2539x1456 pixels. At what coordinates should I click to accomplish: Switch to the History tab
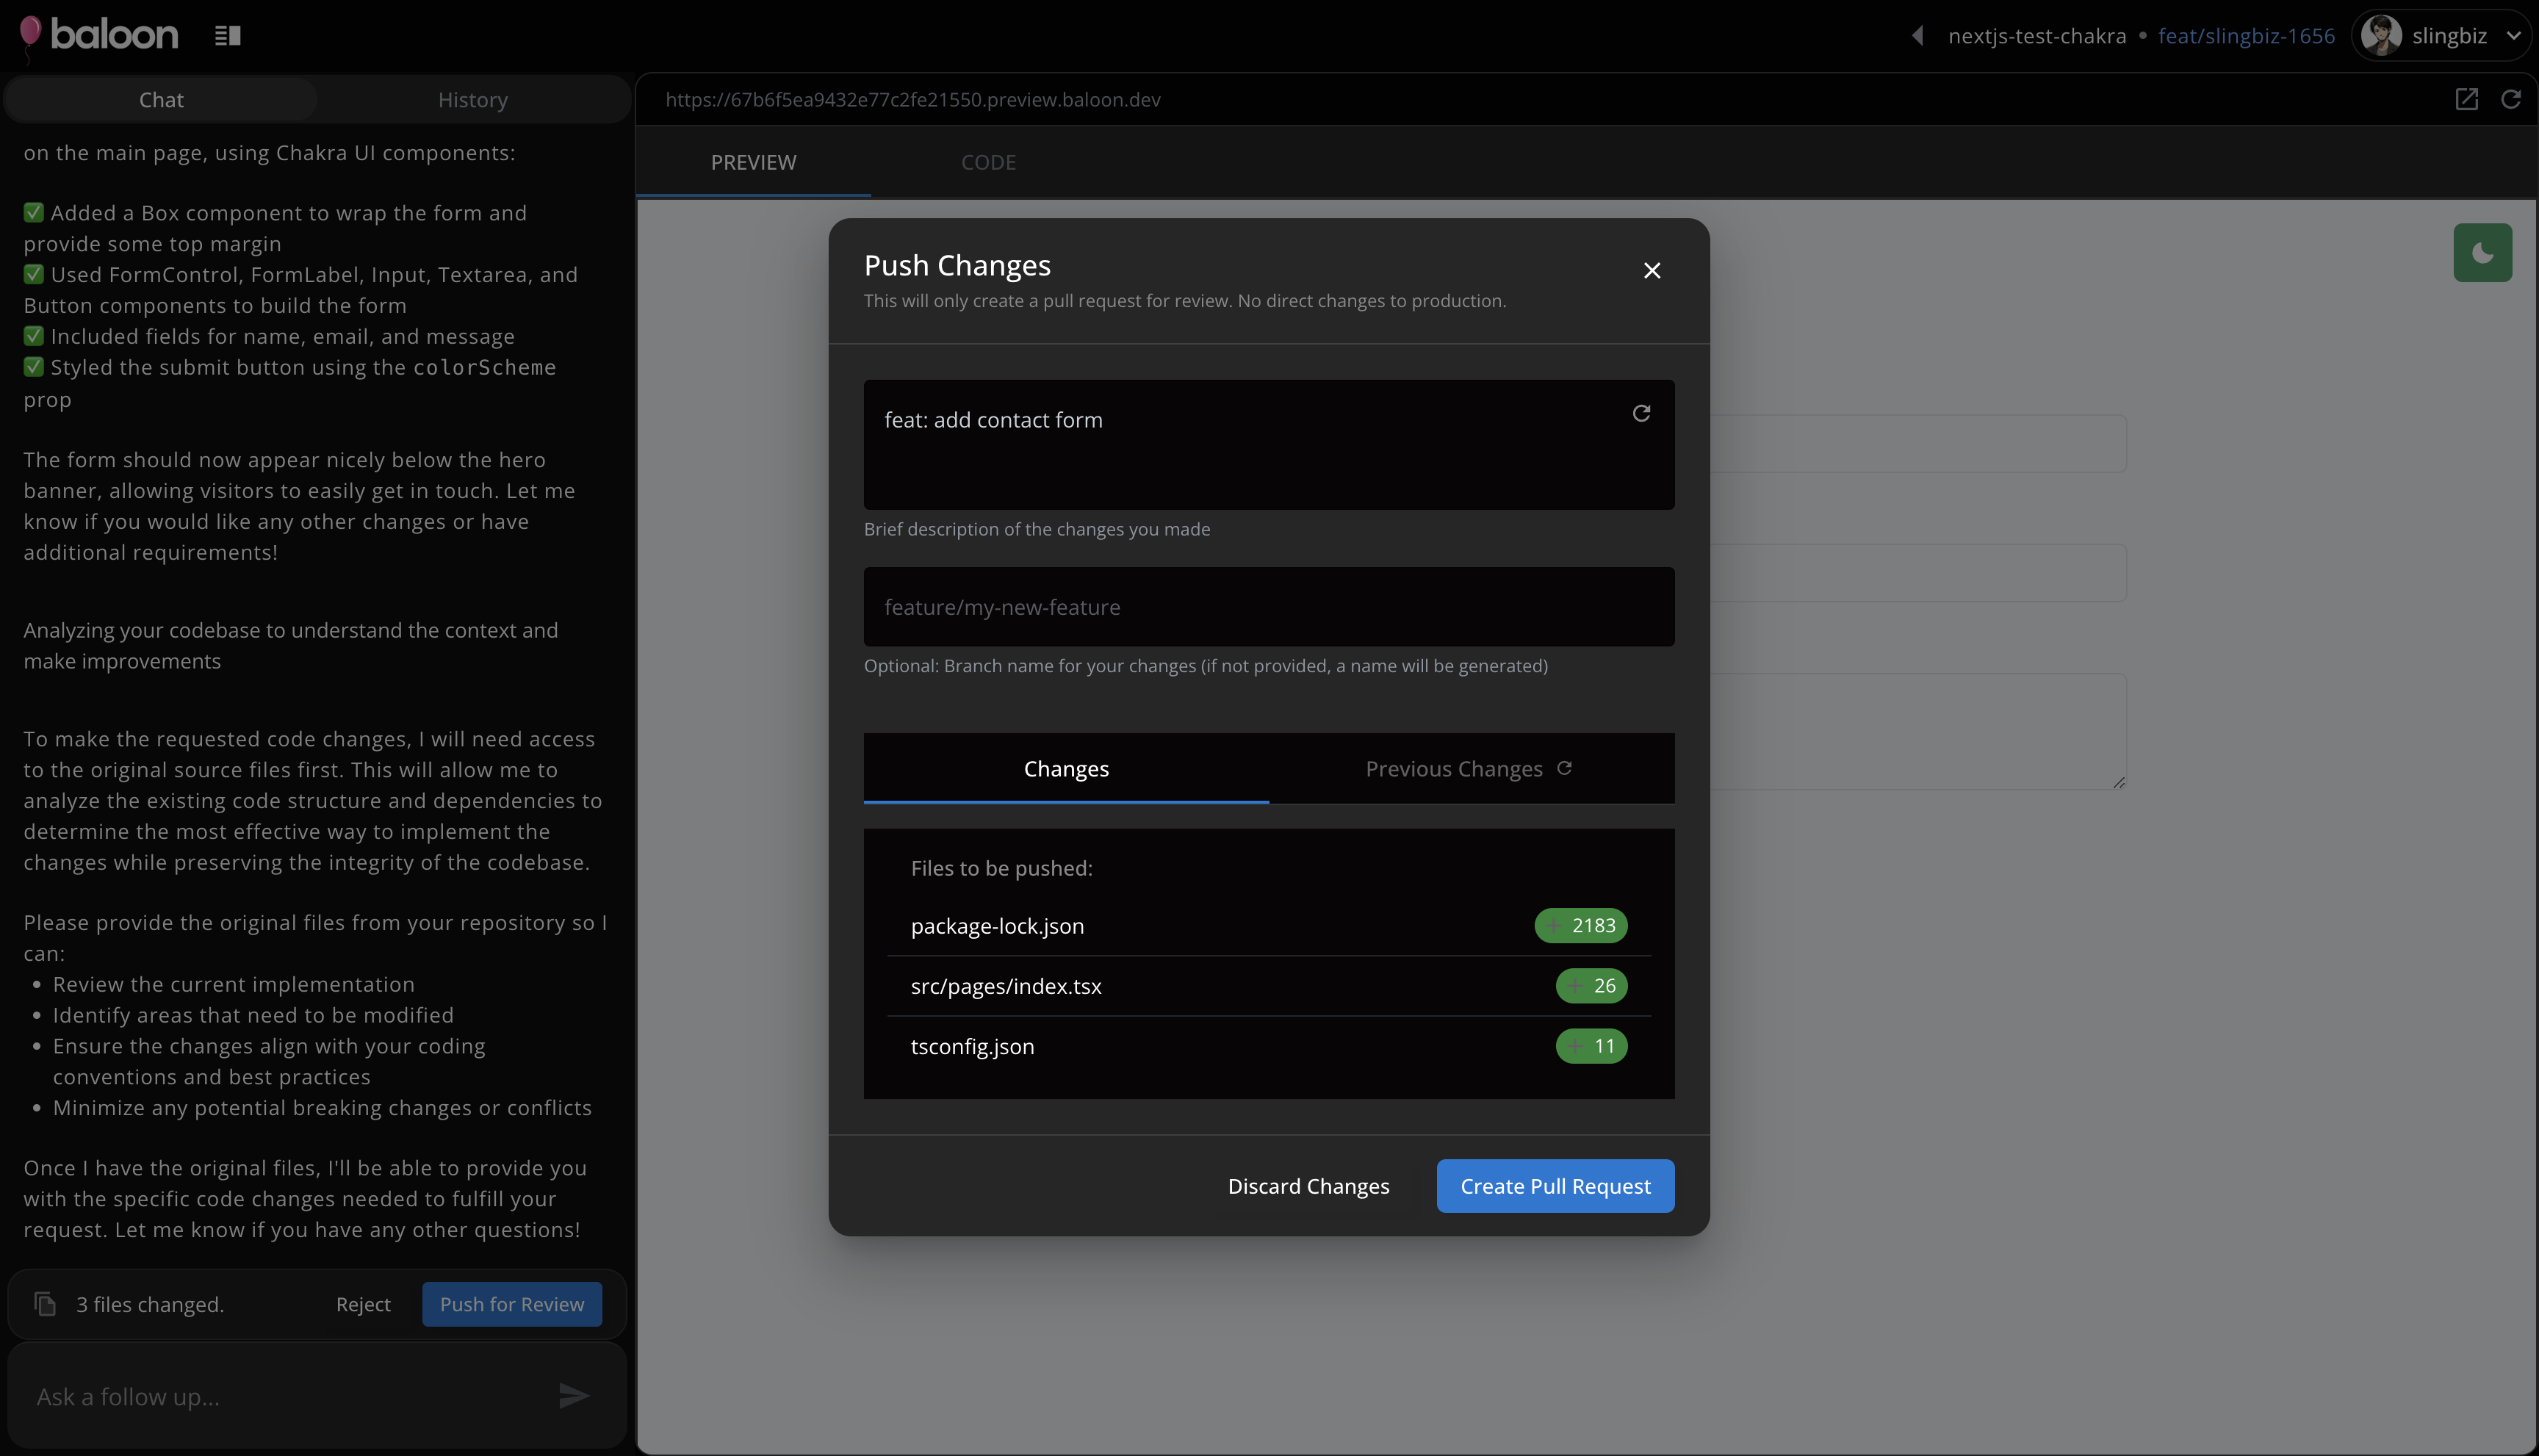click(x=472, y=100)
